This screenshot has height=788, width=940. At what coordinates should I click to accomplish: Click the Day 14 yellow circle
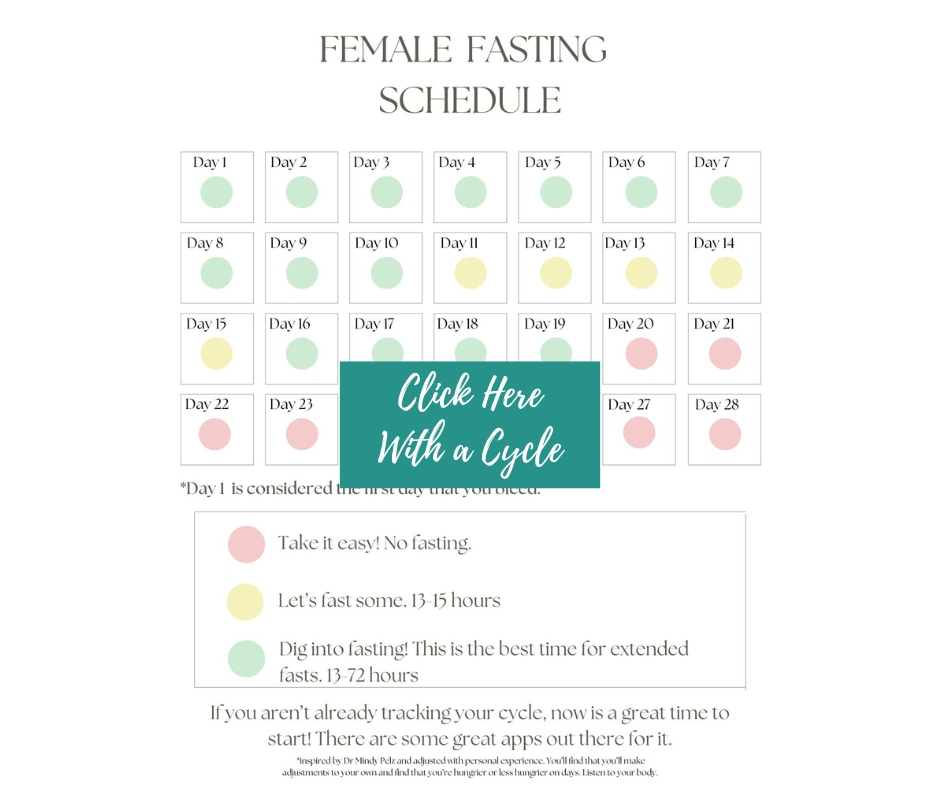click(x=726, y=273)
